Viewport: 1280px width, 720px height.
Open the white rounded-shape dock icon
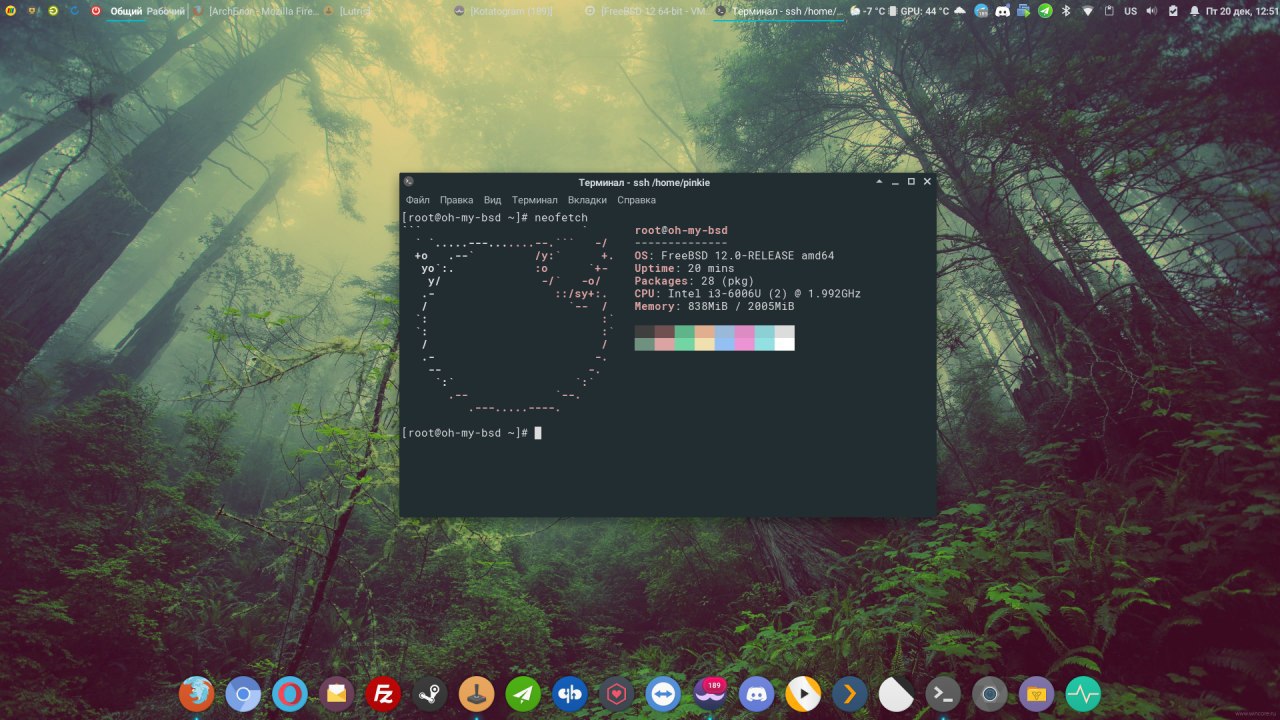point(896,693)
